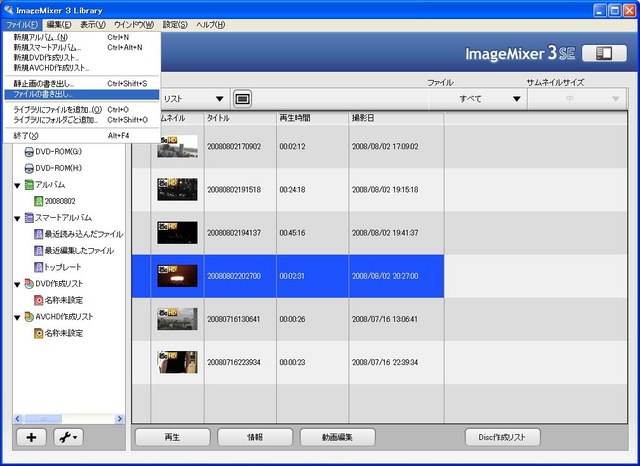The image size is (640, 466).
Task: Click the AVCHD作成リスト disc icon
Action: coord(29,317)
